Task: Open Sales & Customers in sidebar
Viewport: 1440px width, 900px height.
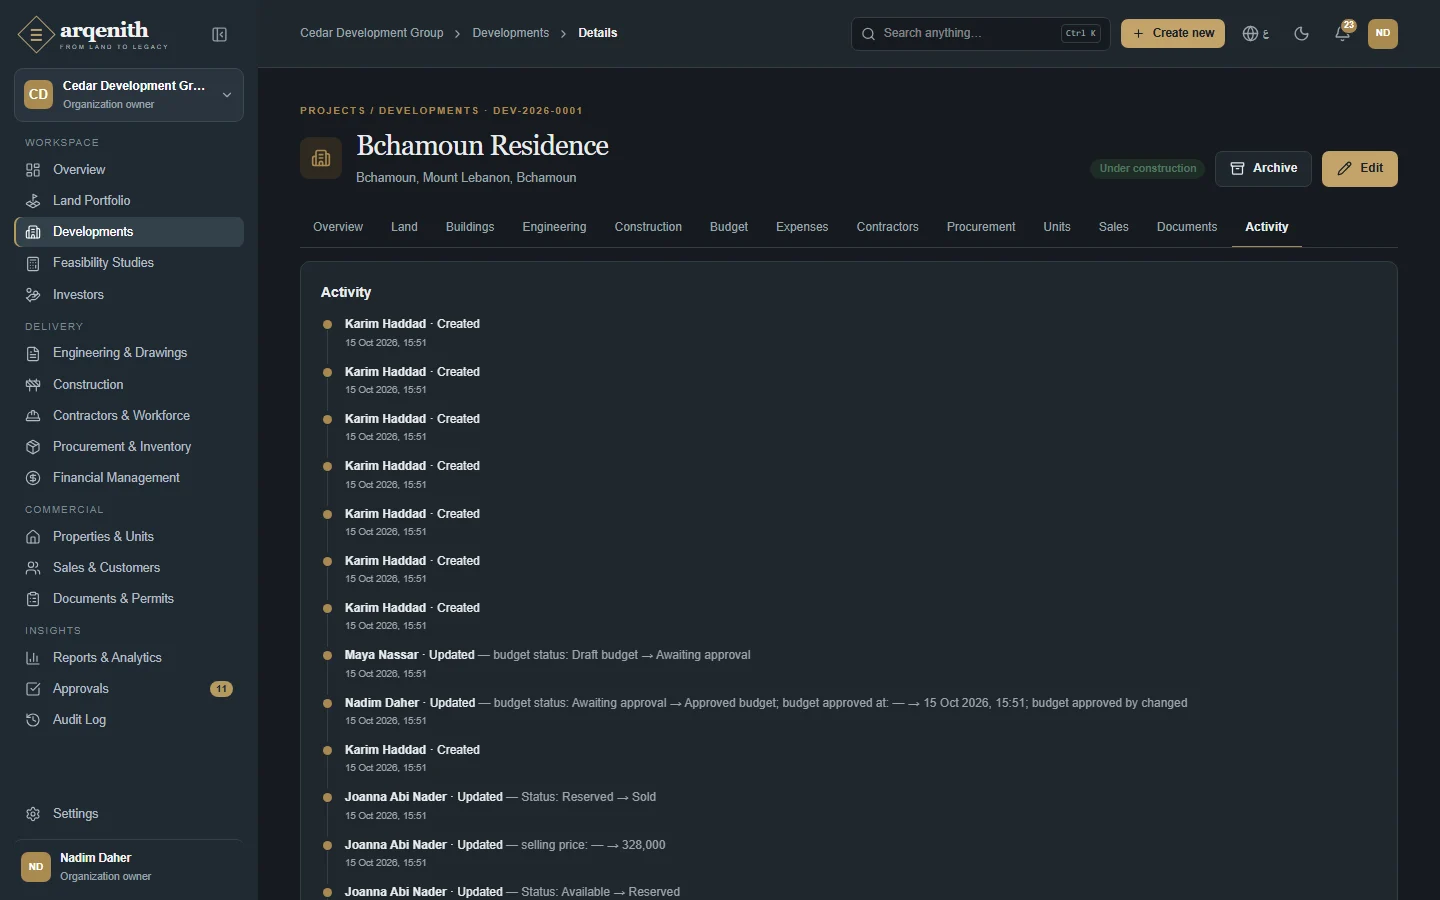Action: [x=129, y=568]
